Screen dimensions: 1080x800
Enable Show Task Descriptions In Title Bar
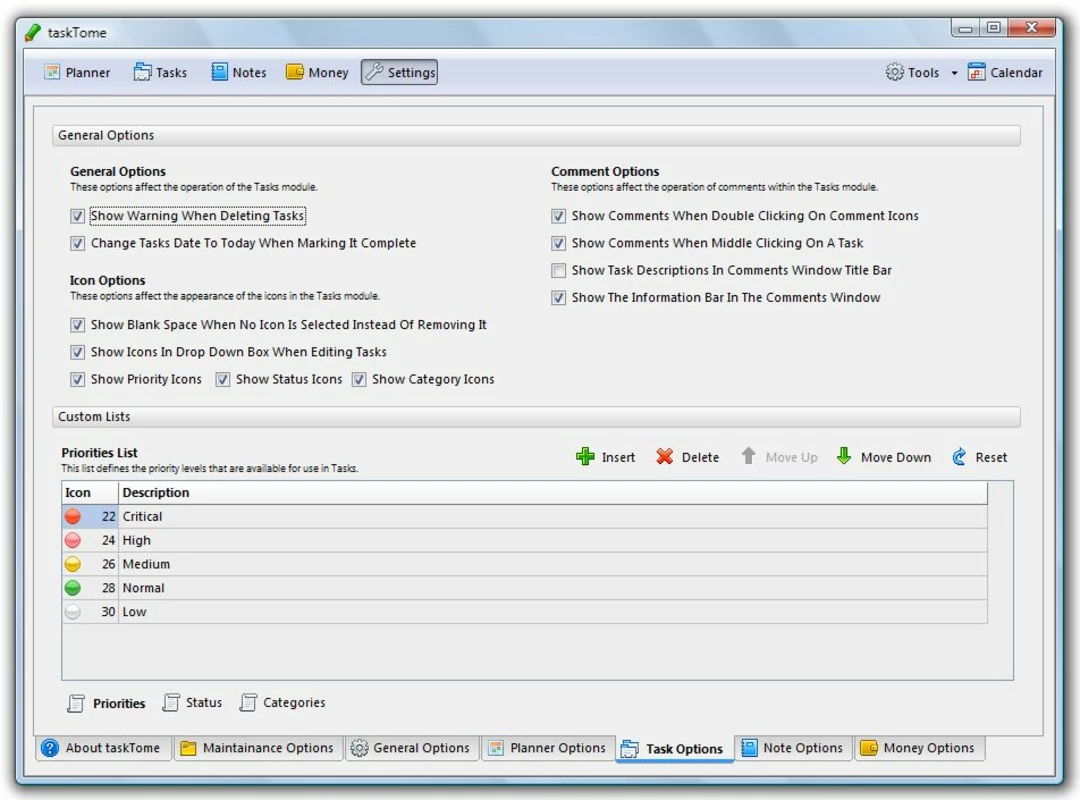click(559, 271)
